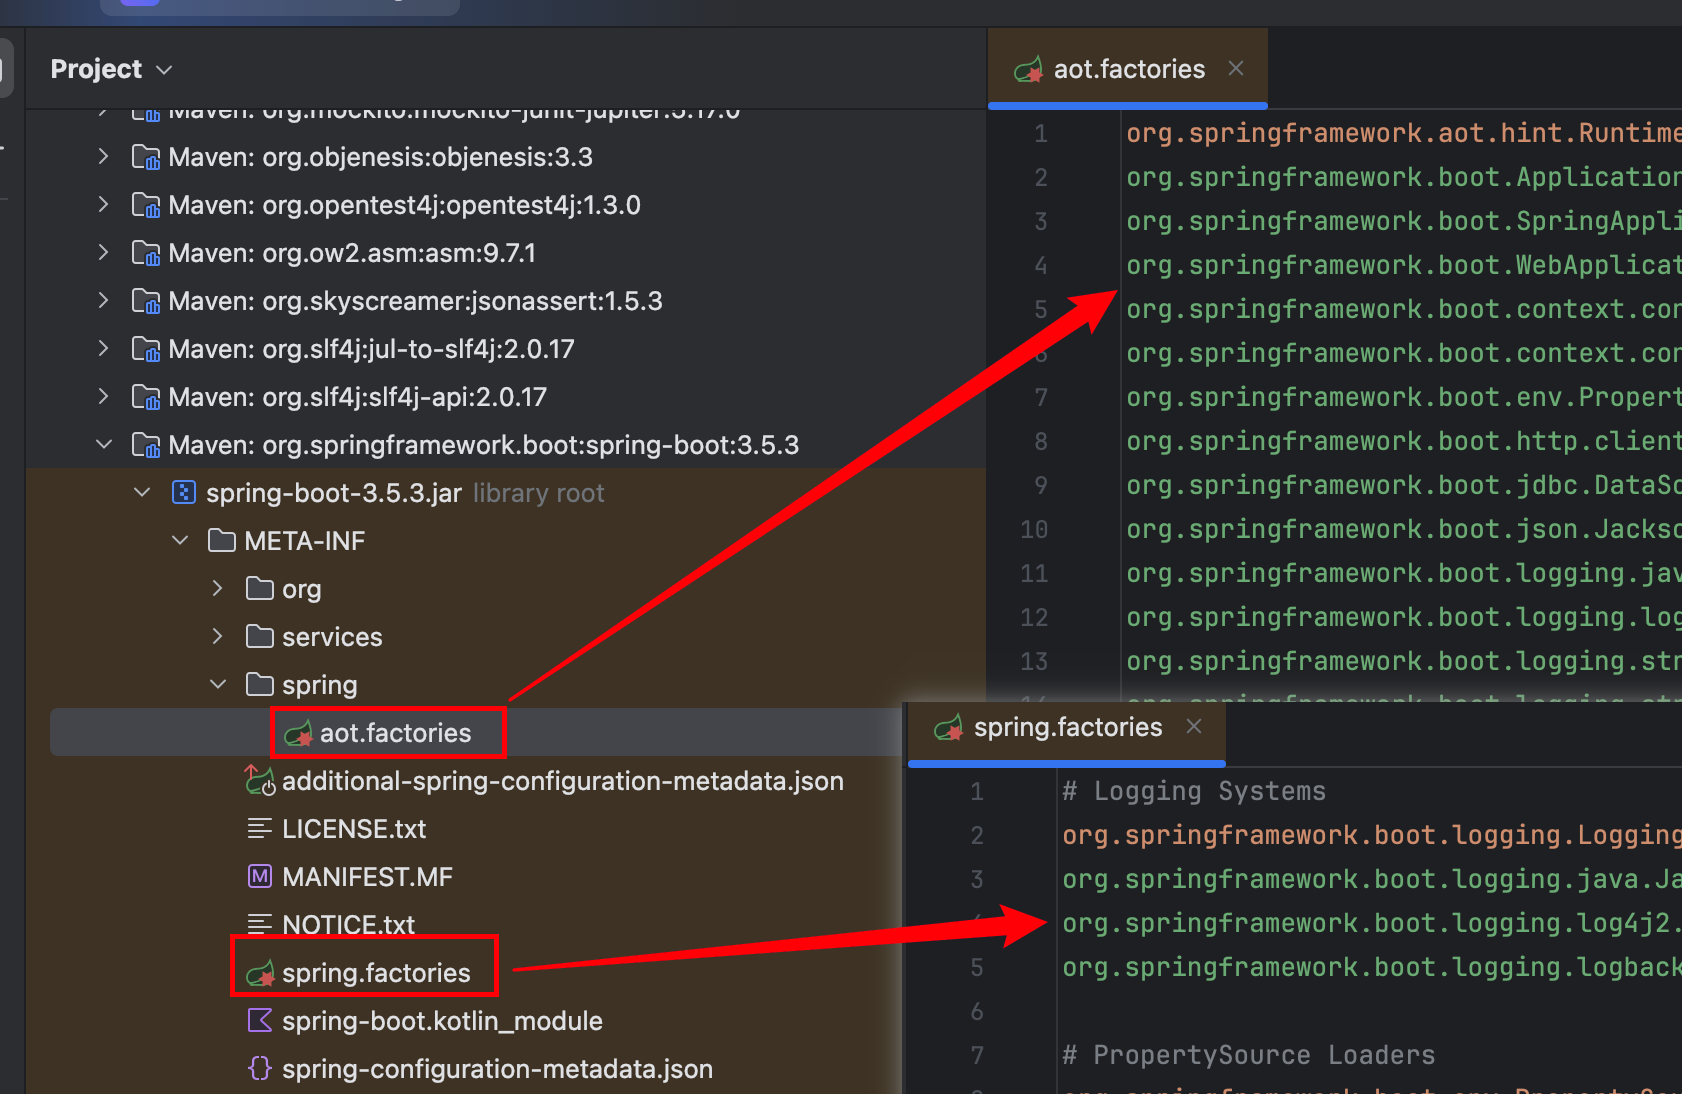Click the LICENSE.txt text file icon
Viewport: 1682px width, 1094px height.
pos(260,829)
